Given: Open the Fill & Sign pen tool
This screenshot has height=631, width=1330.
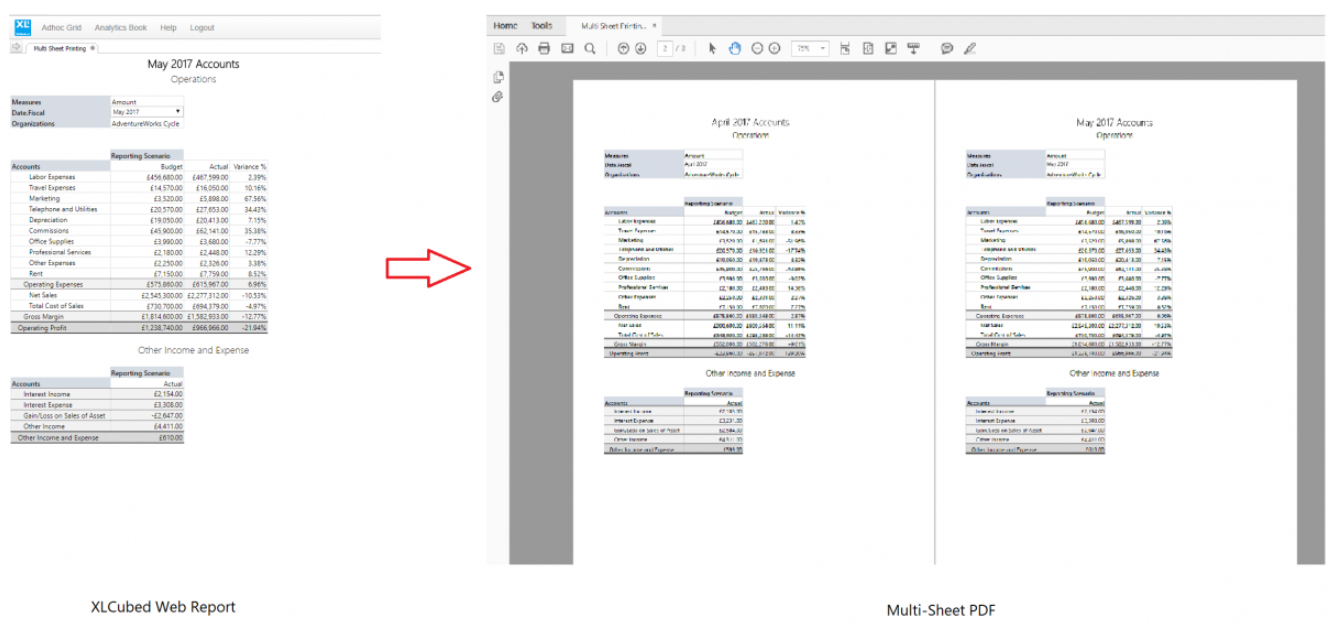Looking at the screenshot, I should click(967, 48).
